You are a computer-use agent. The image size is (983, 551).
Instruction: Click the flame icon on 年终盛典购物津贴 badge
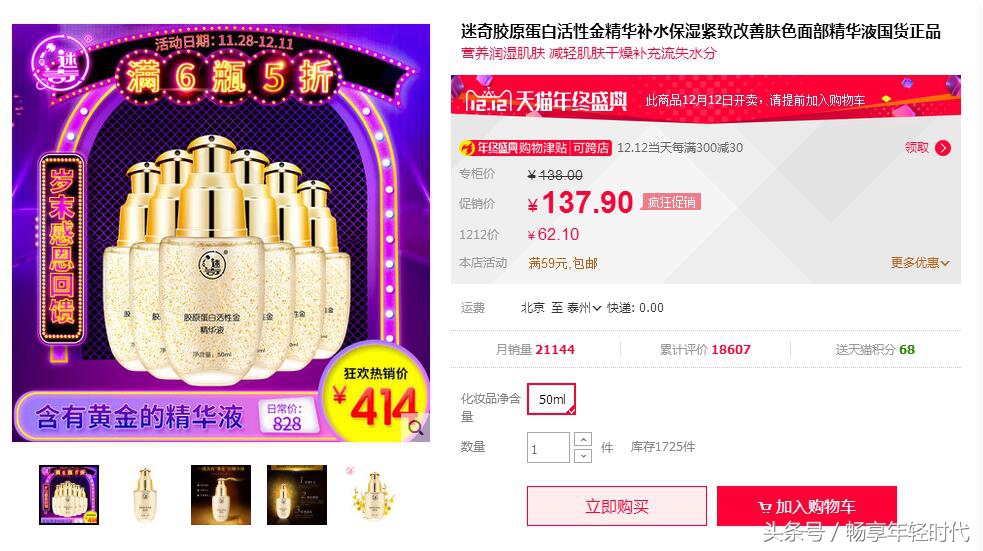tap(467, 148)
